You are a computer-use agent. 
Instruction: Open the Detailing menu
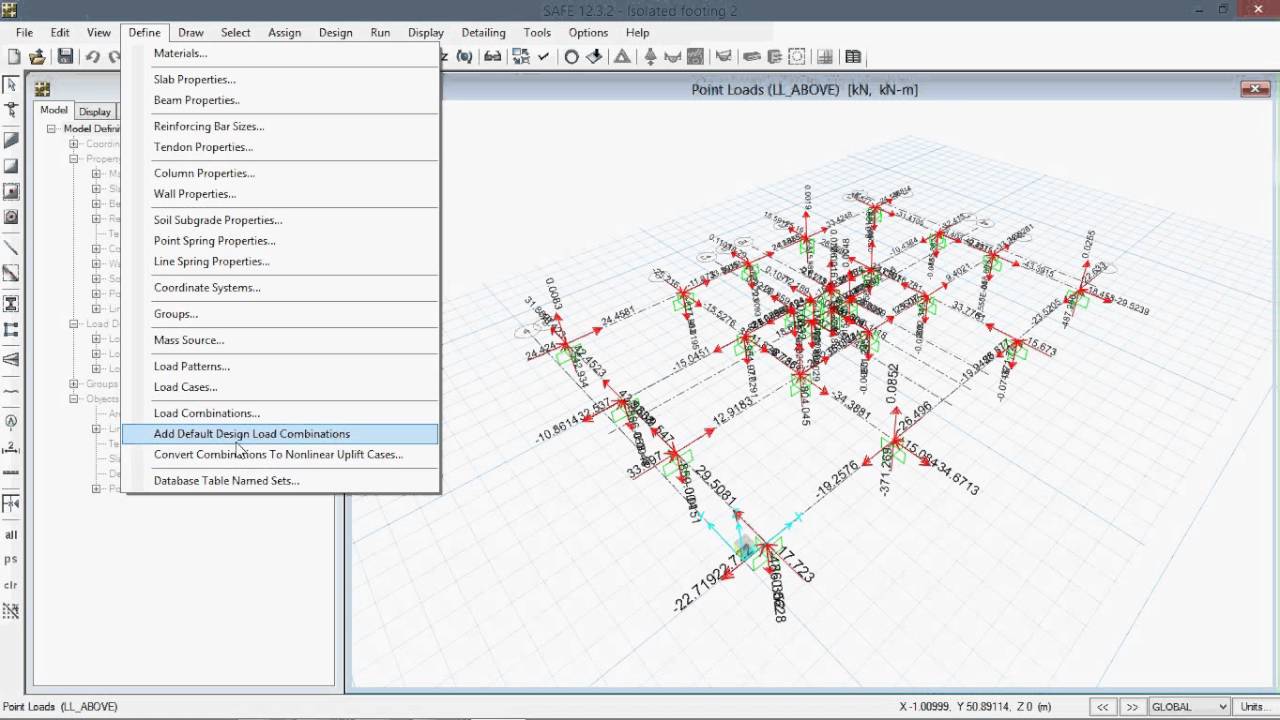483,32
